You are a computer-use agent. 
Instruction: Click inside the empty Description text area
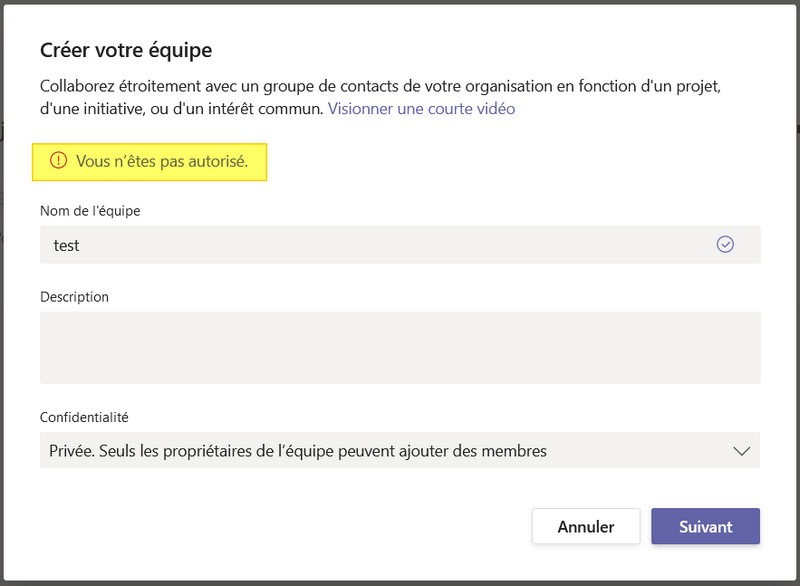click(400, 347)
